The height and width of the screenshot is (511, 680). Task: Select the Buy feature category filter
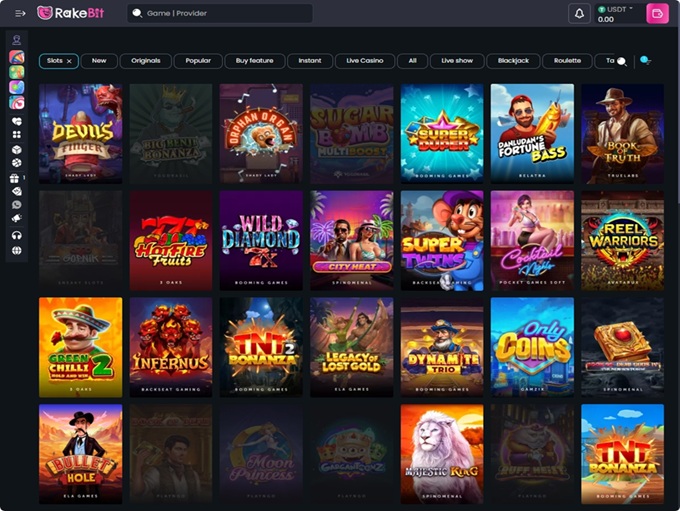(255, 61)
